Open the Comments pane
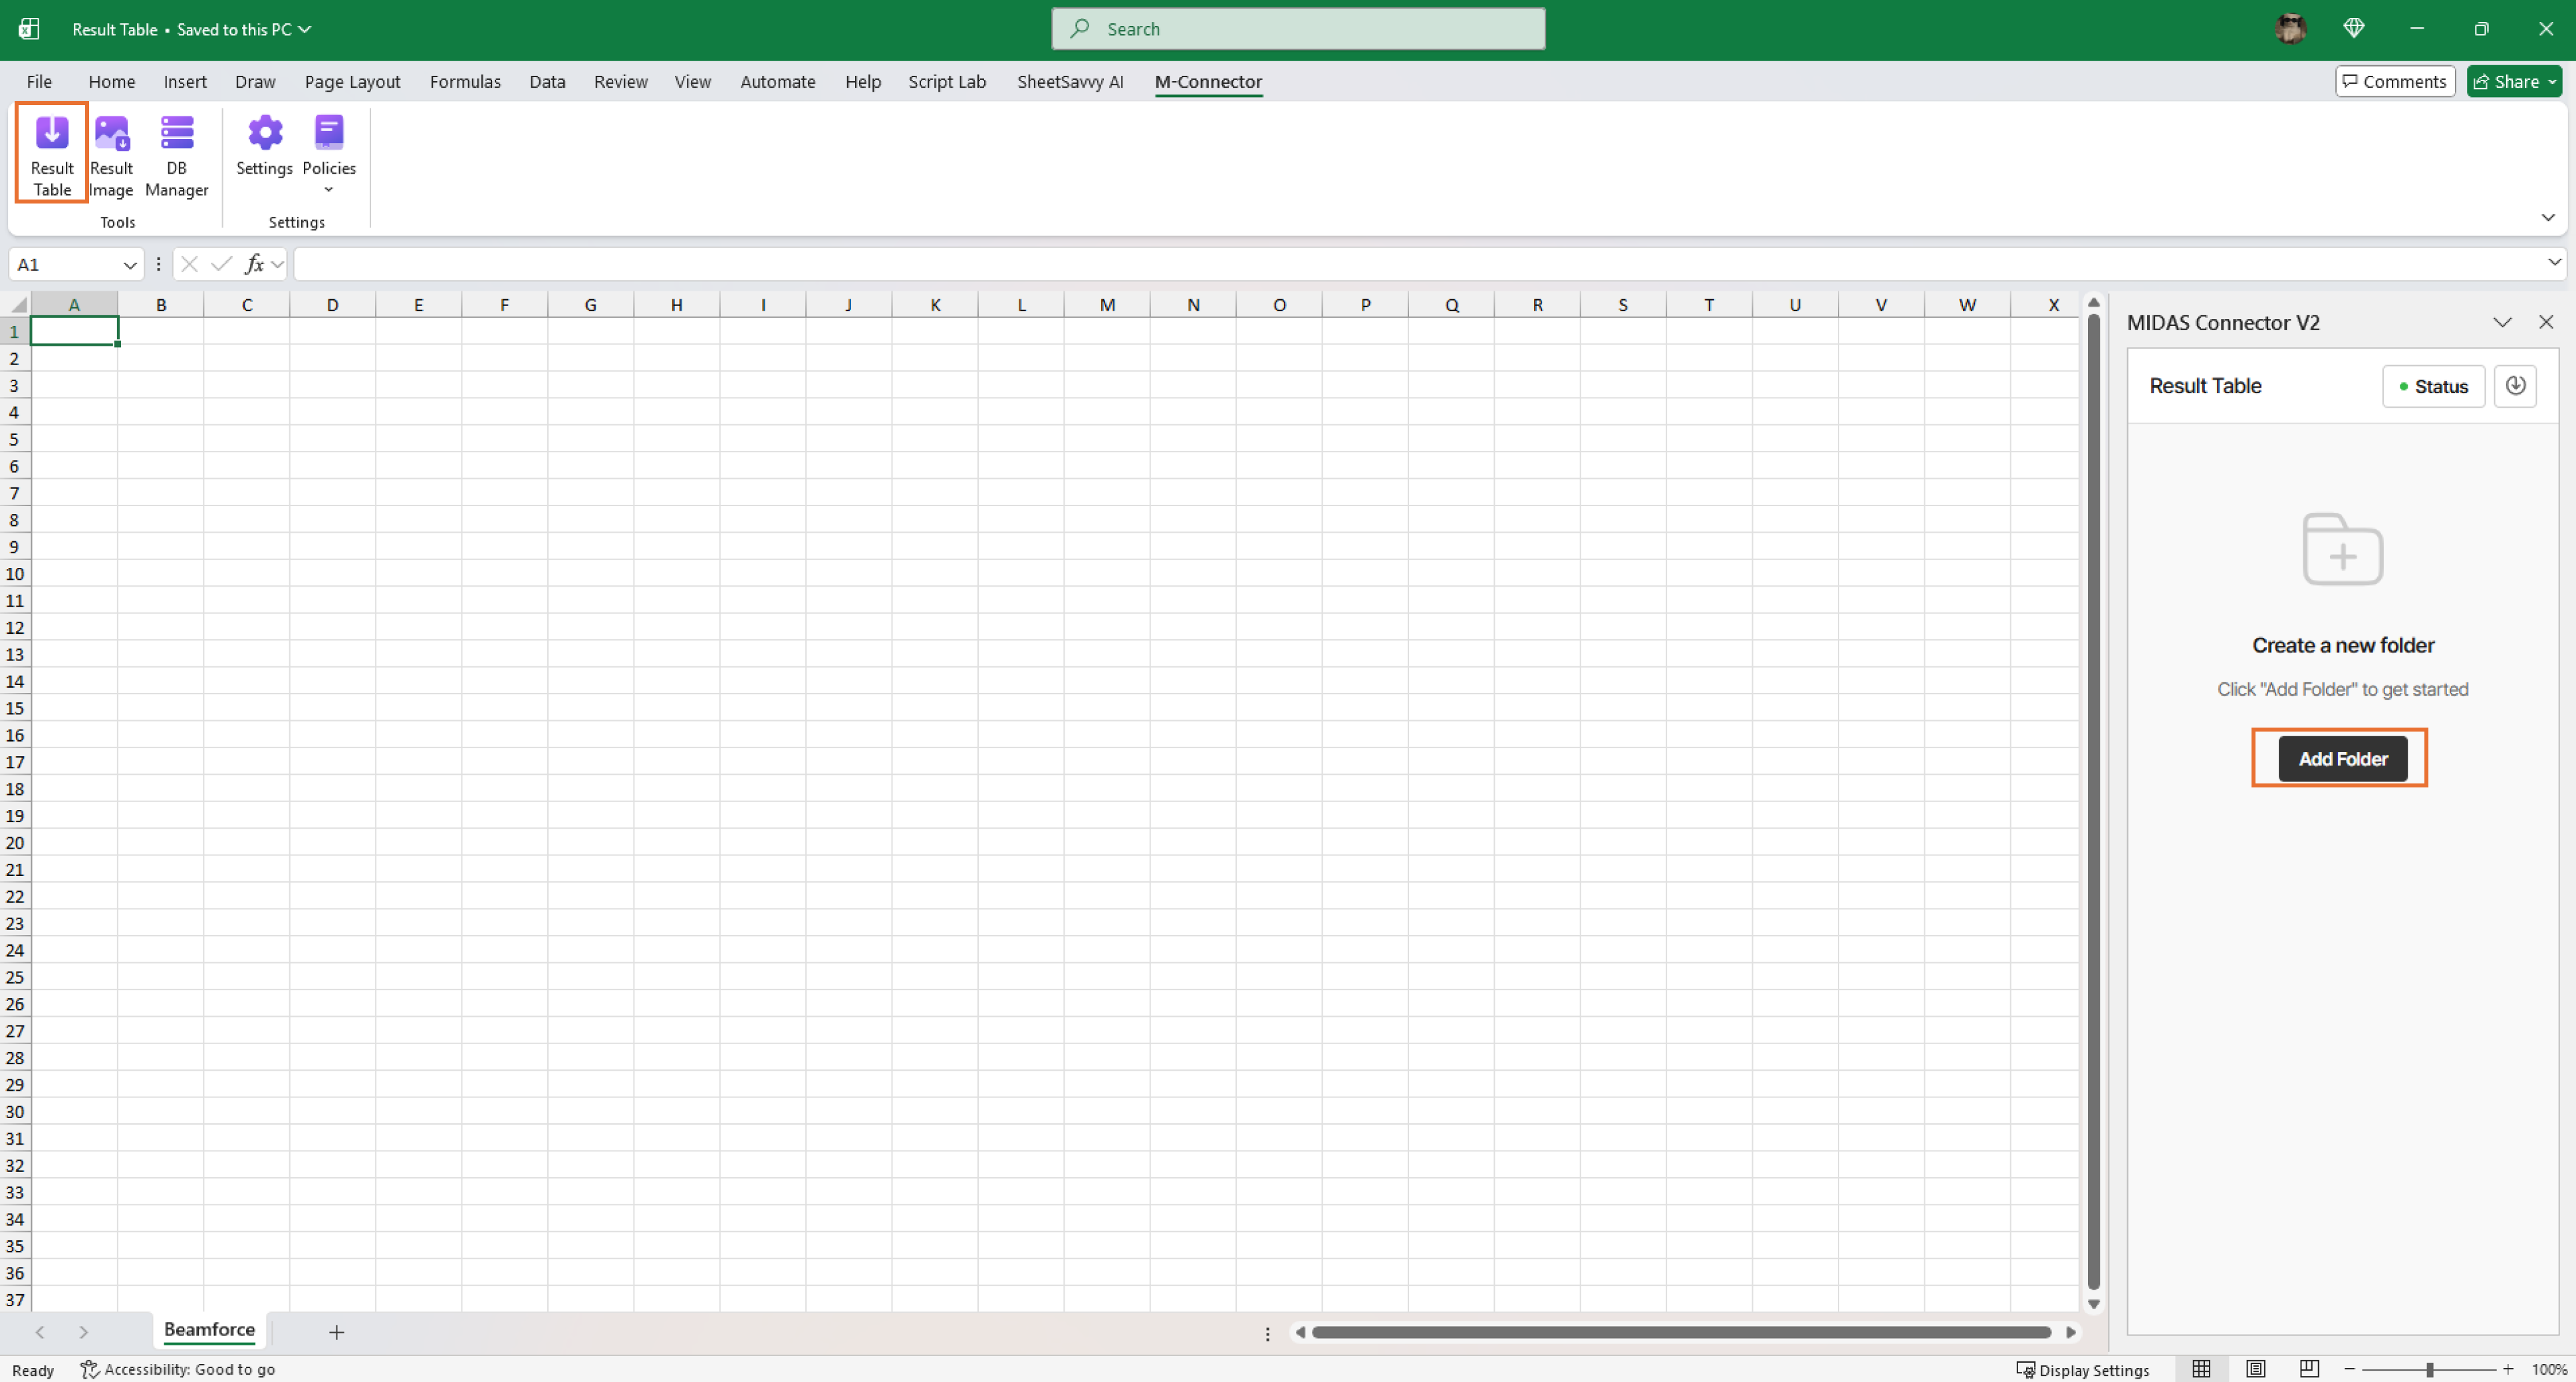The image size is (2576, 1382). point(2395,81)
